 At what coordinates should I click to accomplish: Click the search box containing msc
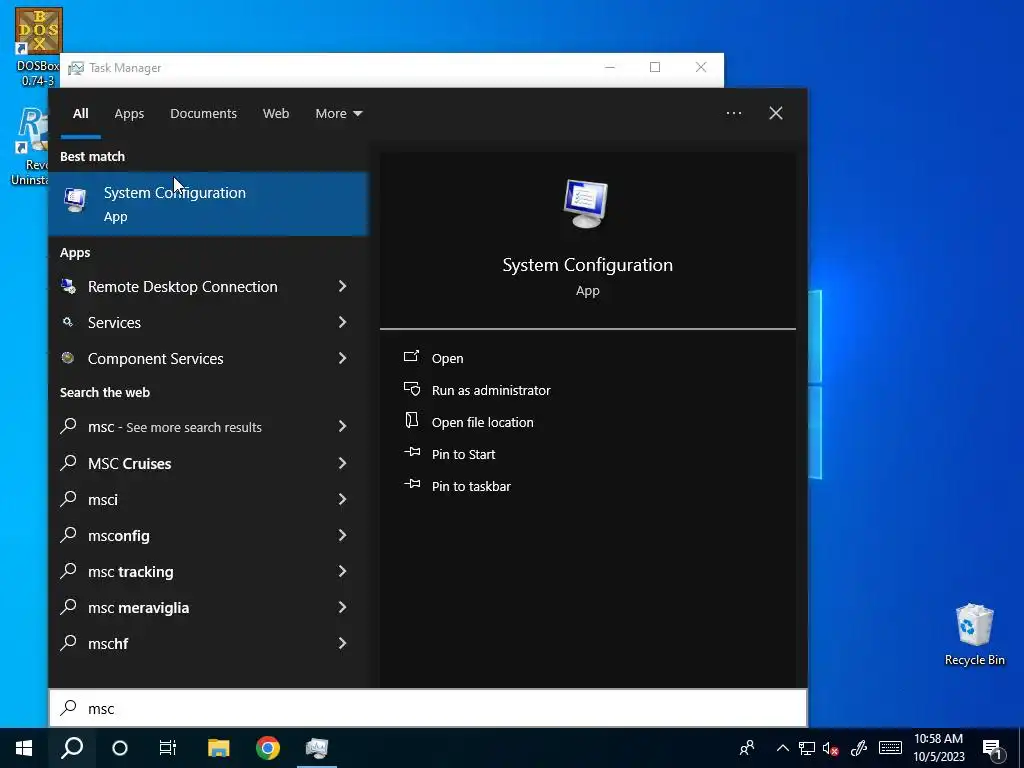pyautogui.click(x=428, y=709)
